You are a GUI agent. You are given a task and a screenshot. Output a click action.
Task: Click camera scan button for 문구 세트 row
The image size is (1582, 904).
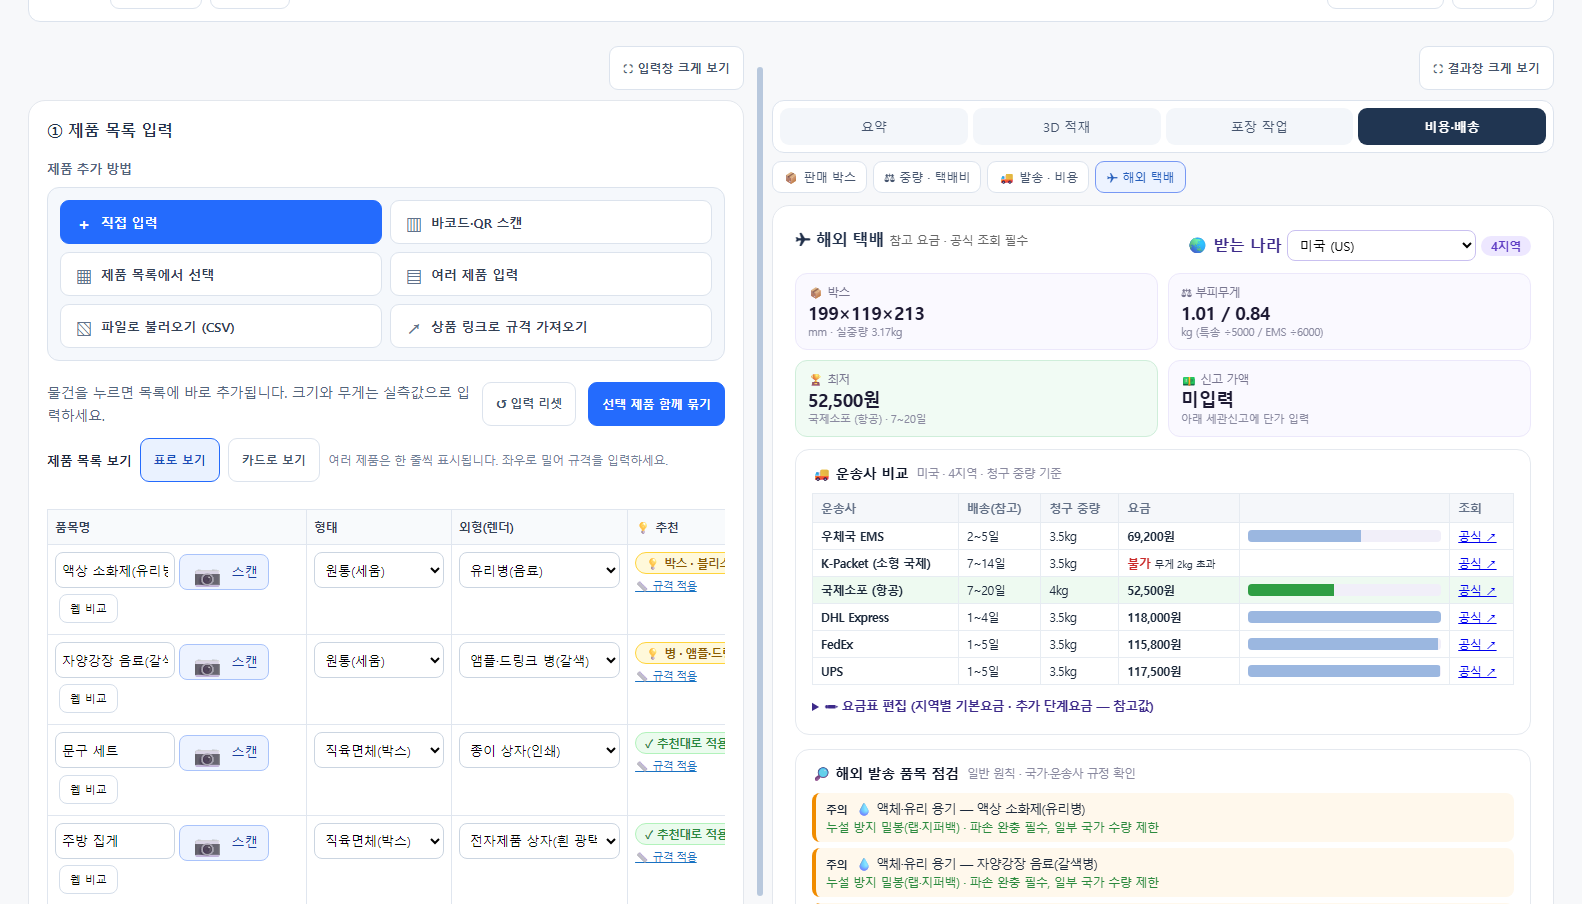click(x=224, y=752)
